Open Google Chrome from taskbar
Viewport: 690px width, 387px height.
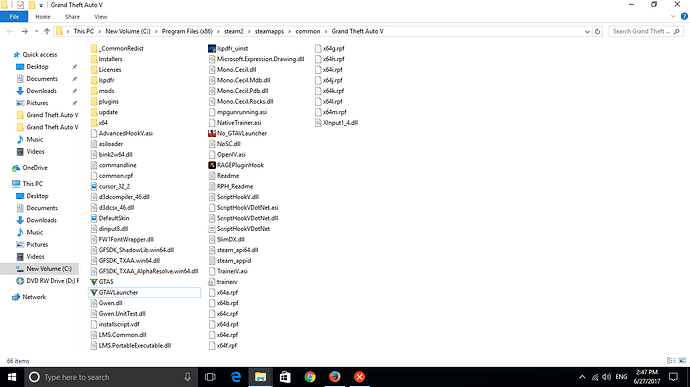(310, 377)
